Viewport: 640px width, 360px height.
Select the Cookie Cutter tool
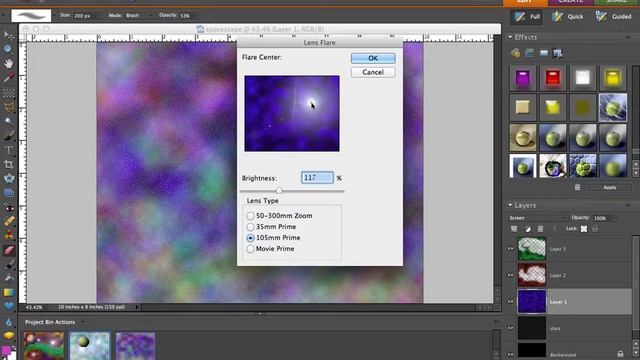click(9, 178)
